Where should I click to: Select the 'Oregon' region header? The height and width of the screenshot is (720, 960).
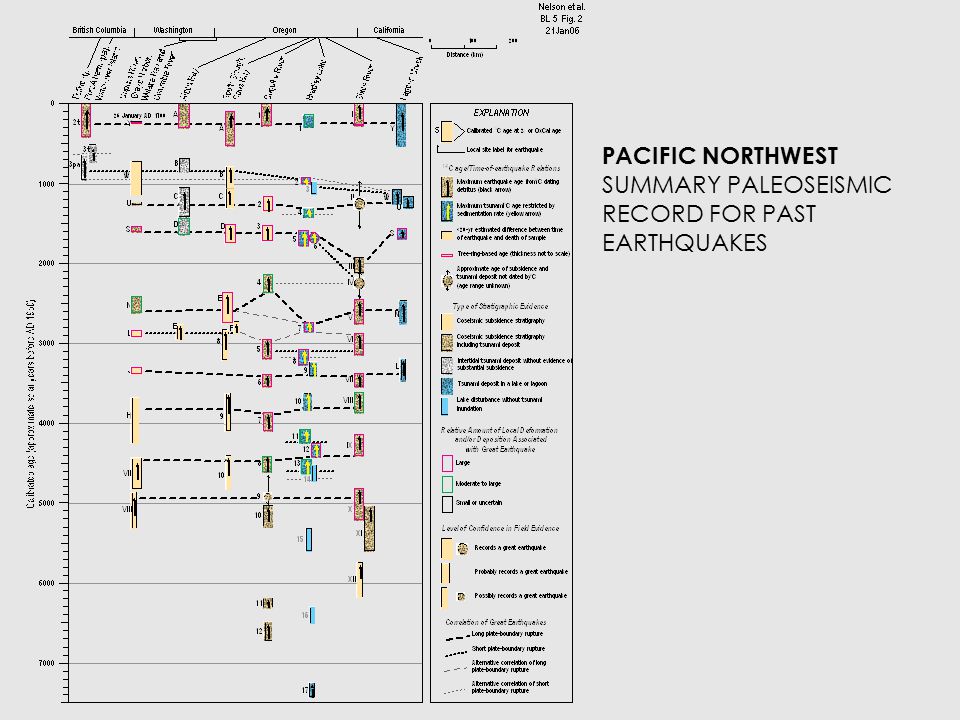(x=284, y=30)
